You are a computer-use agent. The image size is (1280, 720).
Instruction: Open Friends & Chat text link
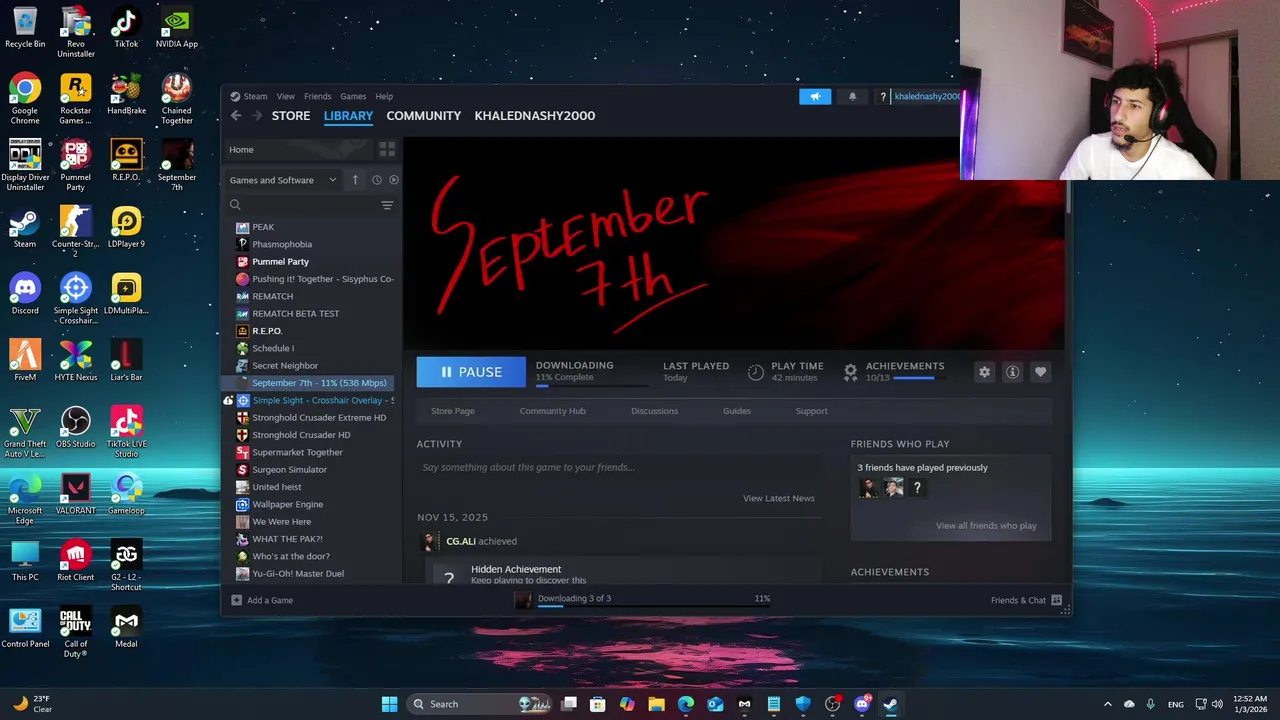tap(1018, 600)
